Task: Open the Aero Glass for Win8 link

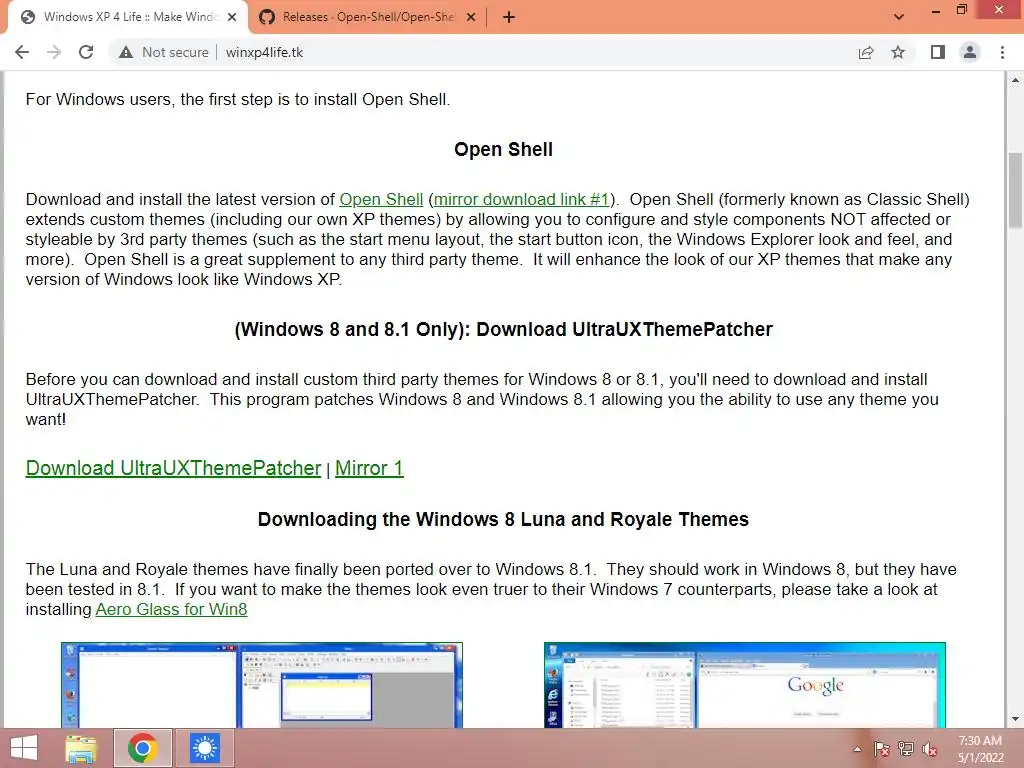Action: point(171,609)
